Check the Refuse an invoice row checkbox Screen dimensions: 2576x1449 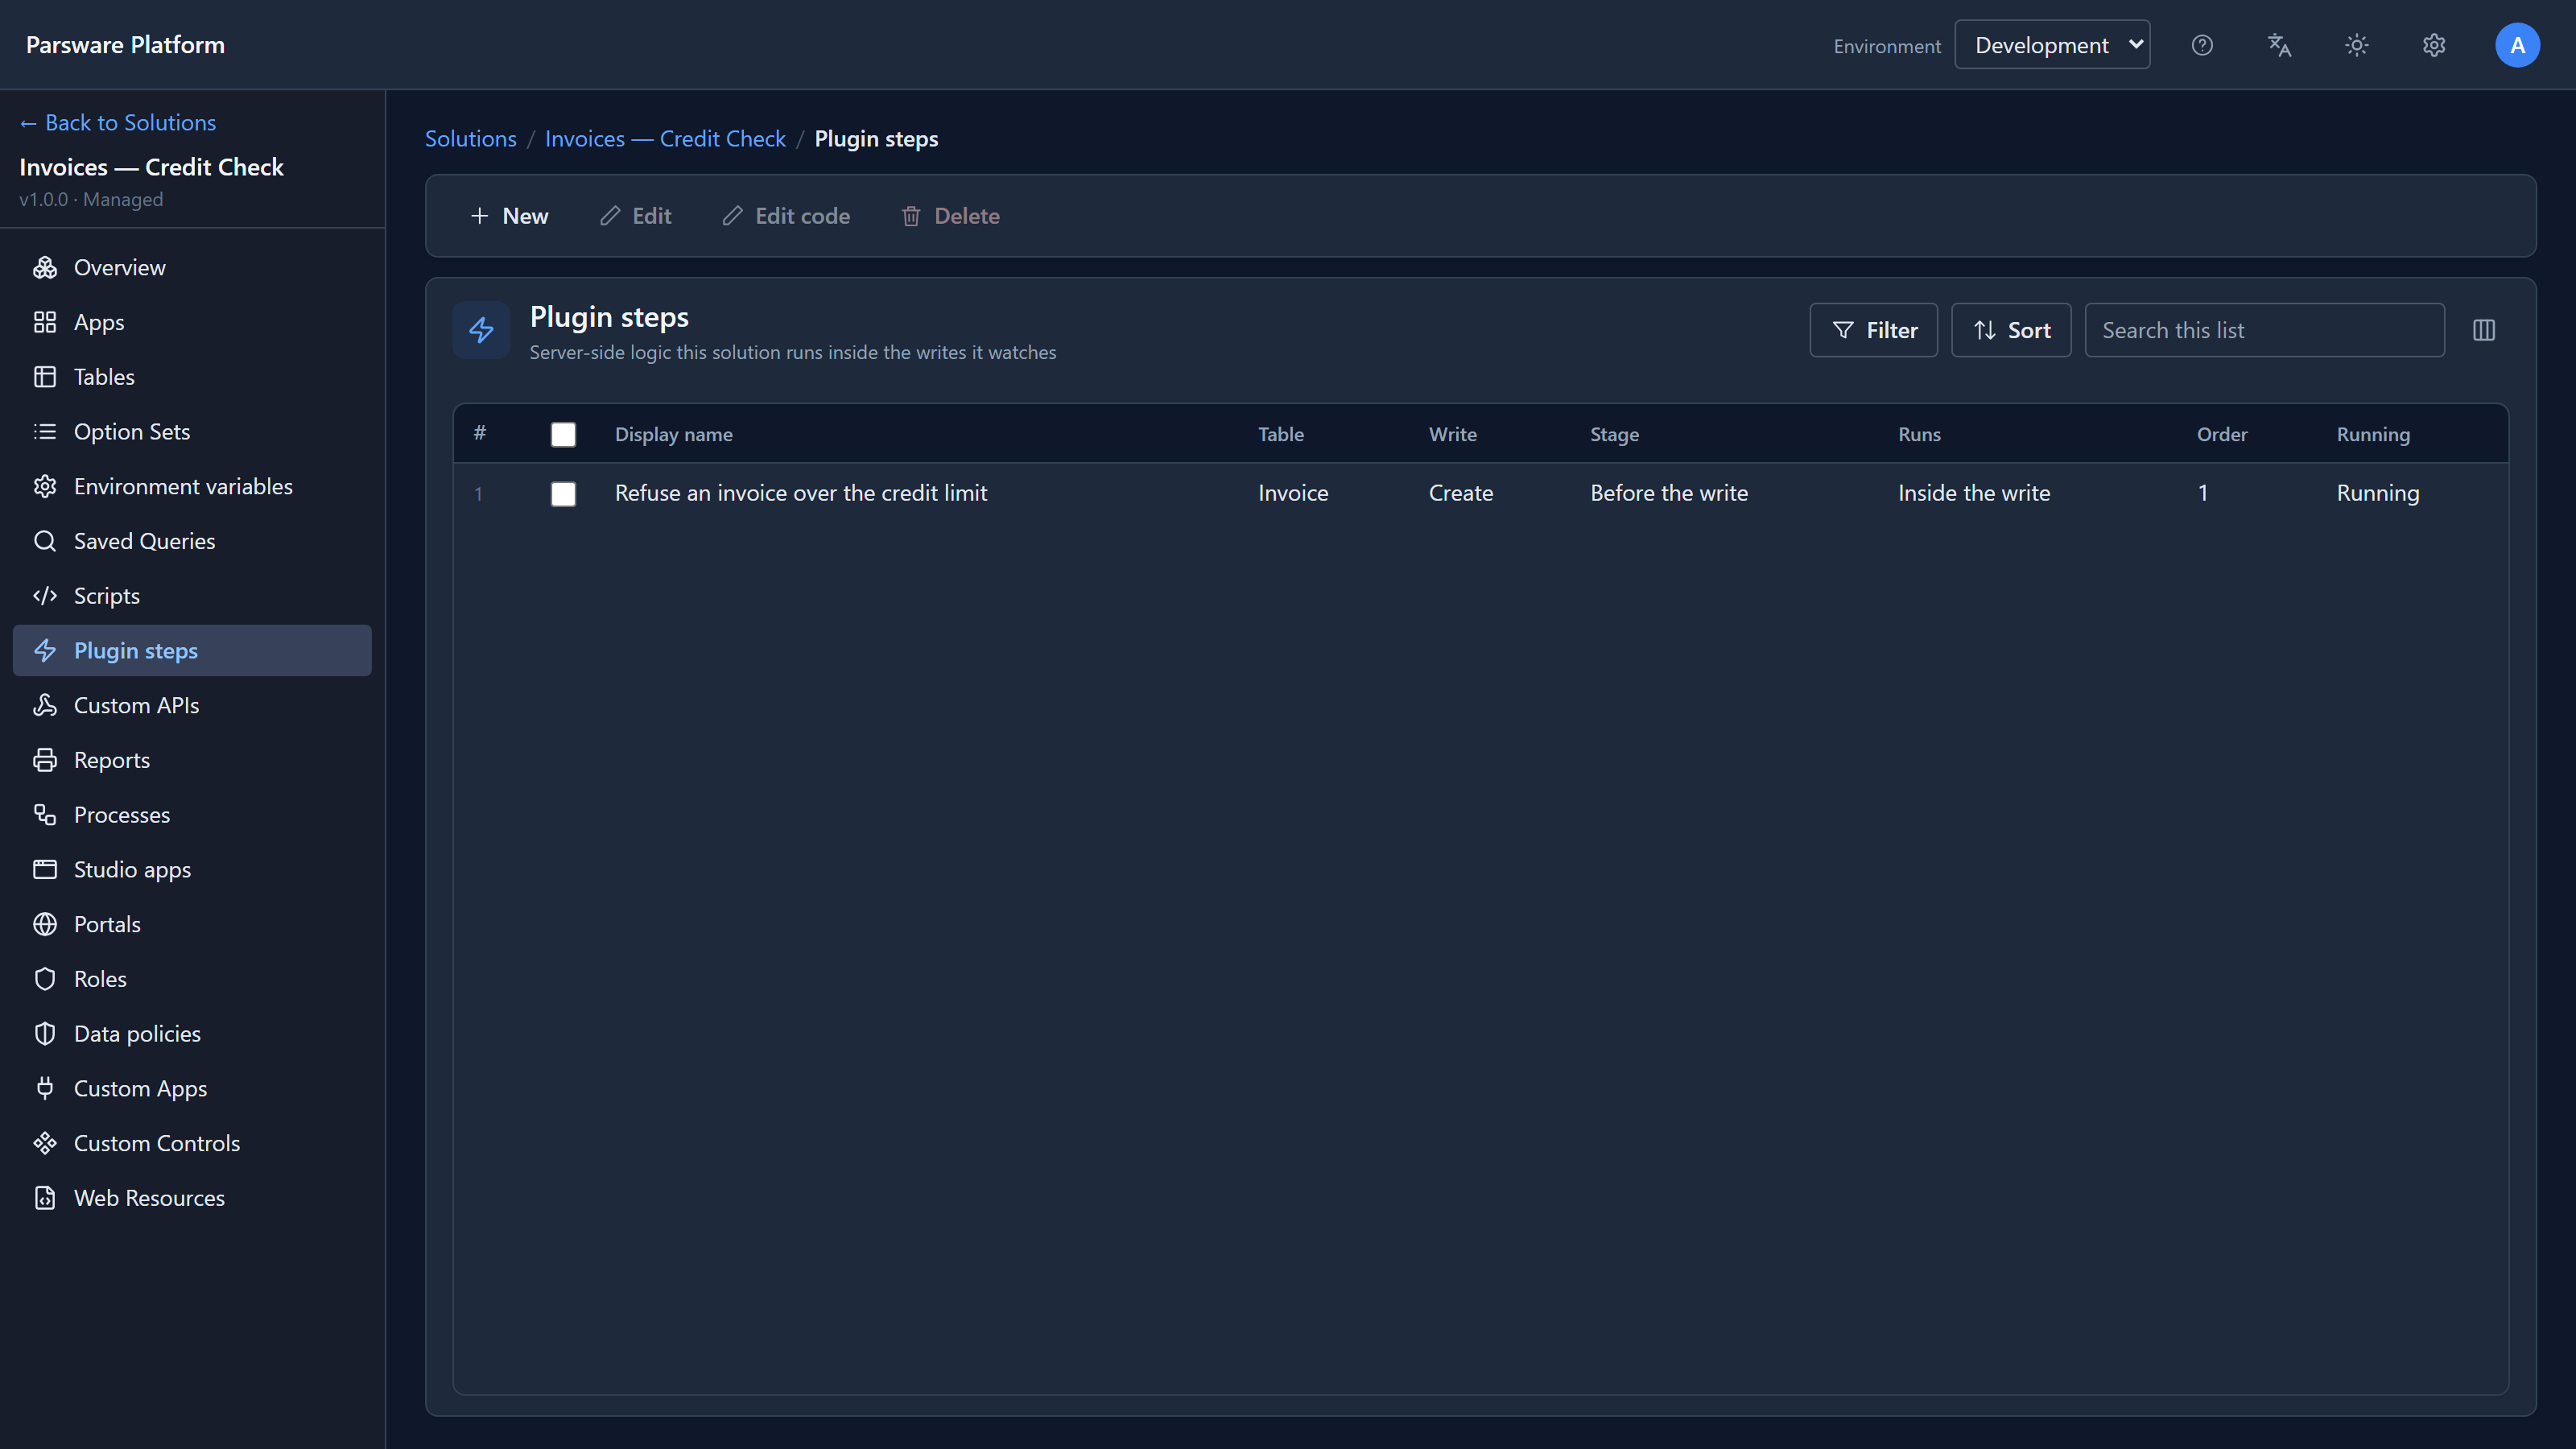(563, 494)
